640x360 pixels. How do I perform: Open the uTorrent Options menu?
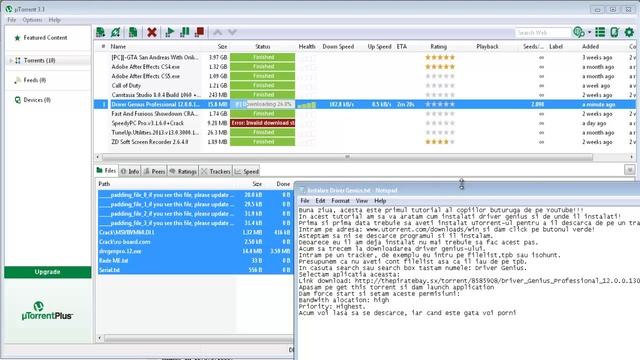[x=32, y=20]
